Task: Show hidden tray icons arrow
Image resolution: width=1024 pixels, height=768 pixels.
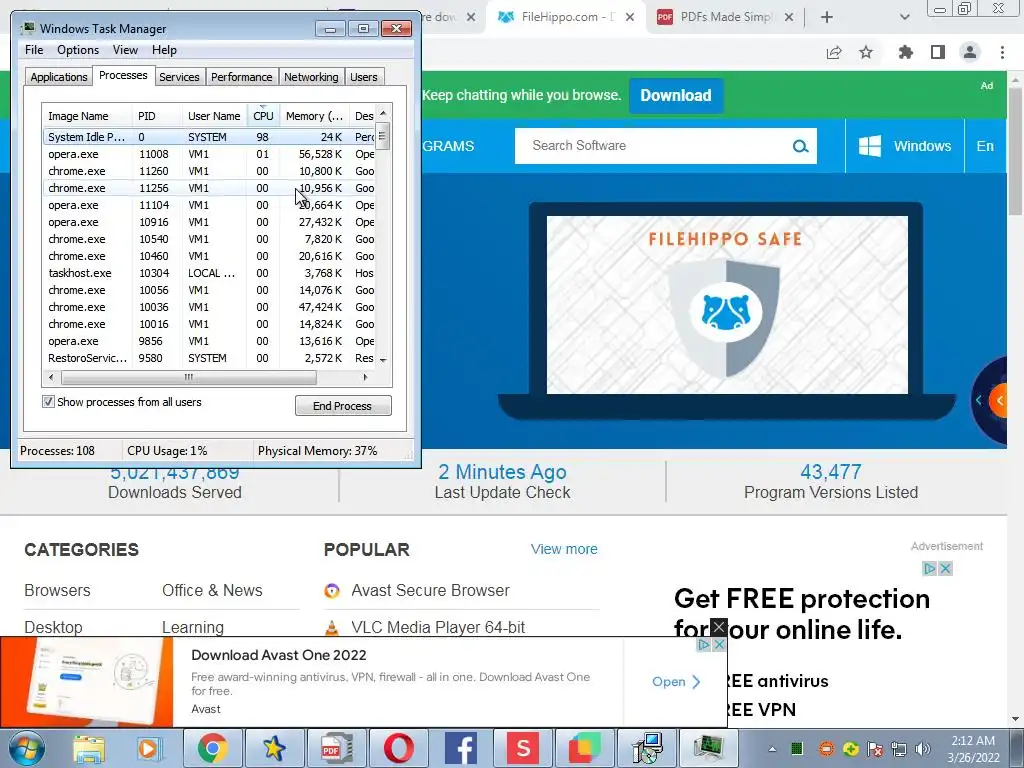Action: coord(773,749)
